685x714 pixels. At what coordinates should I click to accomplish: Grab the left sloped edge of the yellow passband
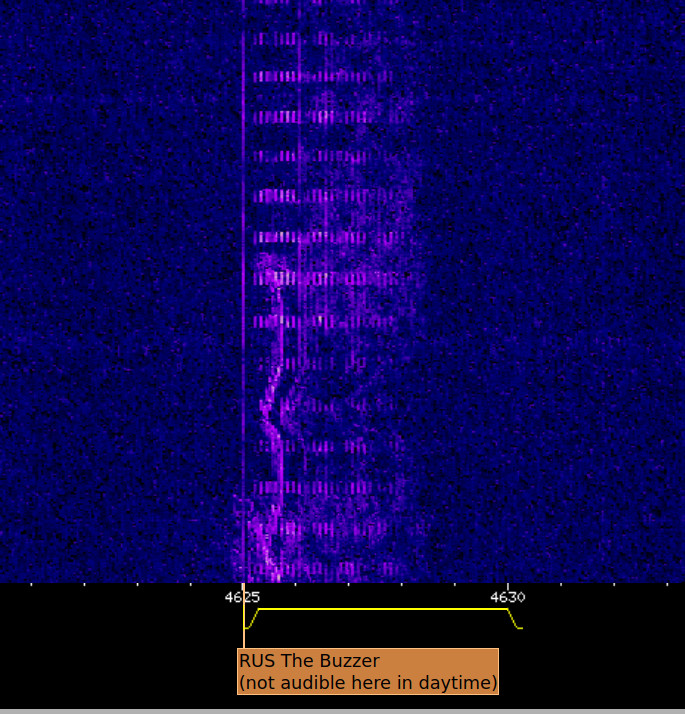[x=252, y=619]
